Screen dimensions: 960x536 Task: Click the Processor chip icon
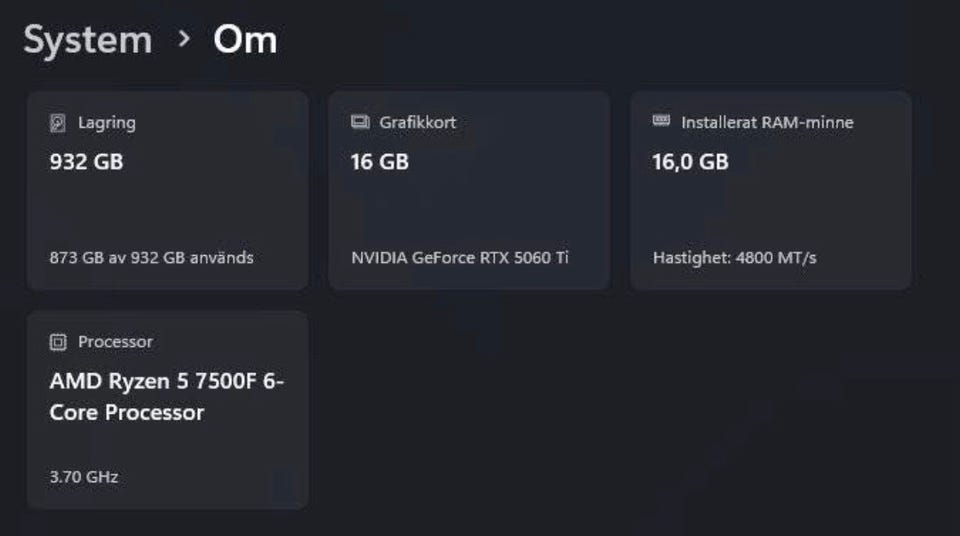pos(58,342)
